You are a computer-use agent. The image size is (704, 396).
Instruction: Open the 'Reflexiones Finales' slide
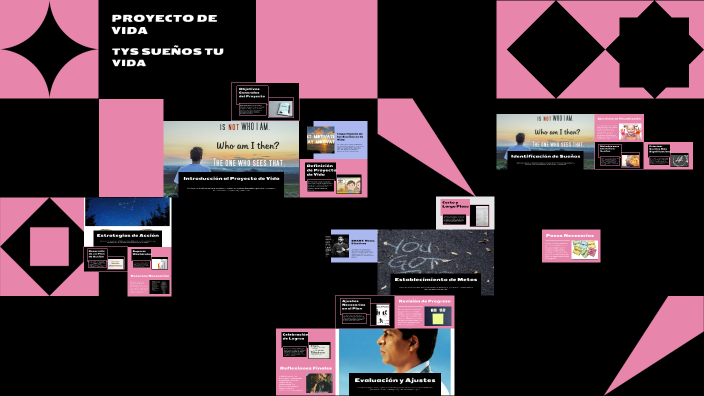point(306,378)
